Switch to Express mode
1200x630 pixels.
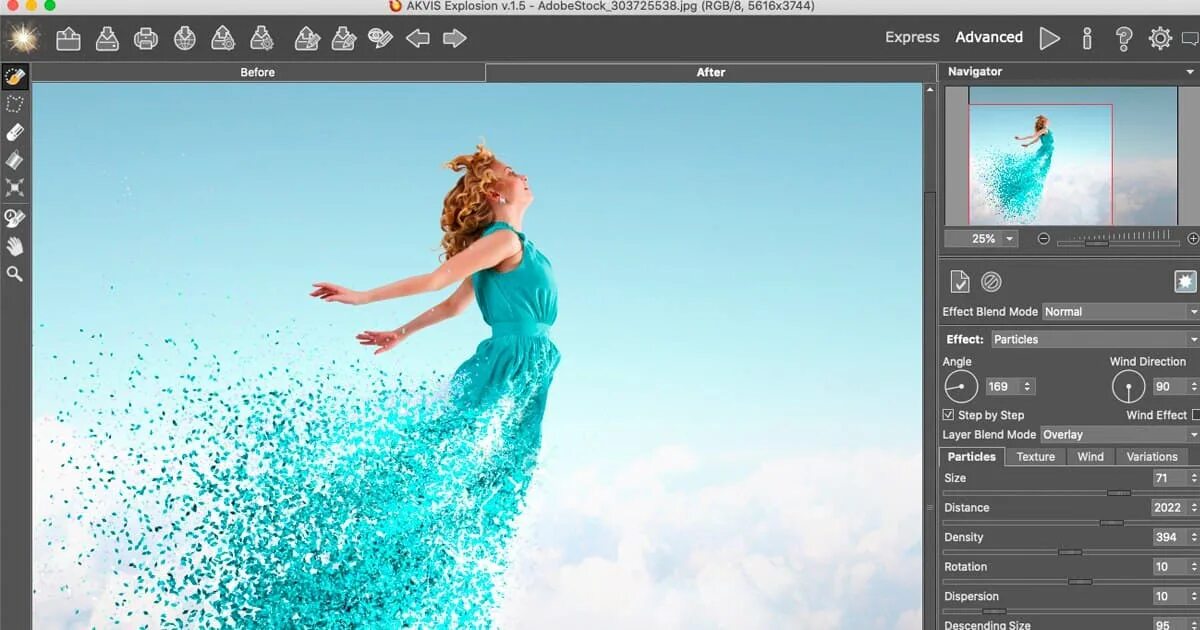click(912, 37)
